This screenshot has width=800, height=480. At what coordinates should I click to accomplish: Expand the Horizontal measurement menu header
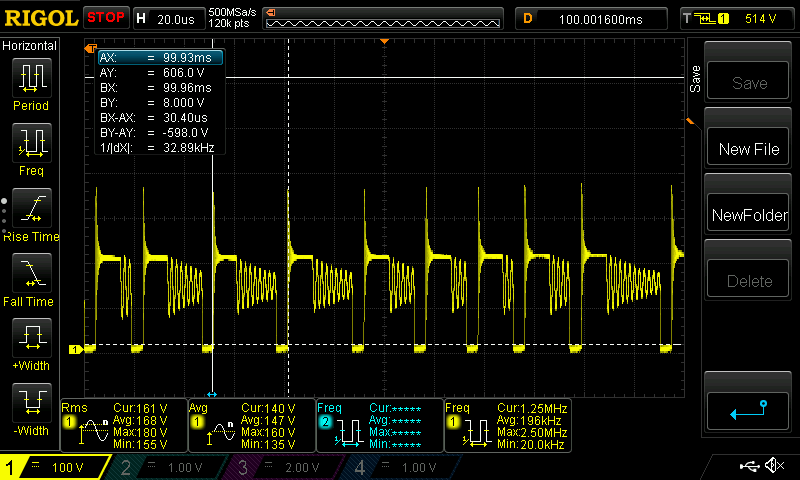(x=30, y=46)
